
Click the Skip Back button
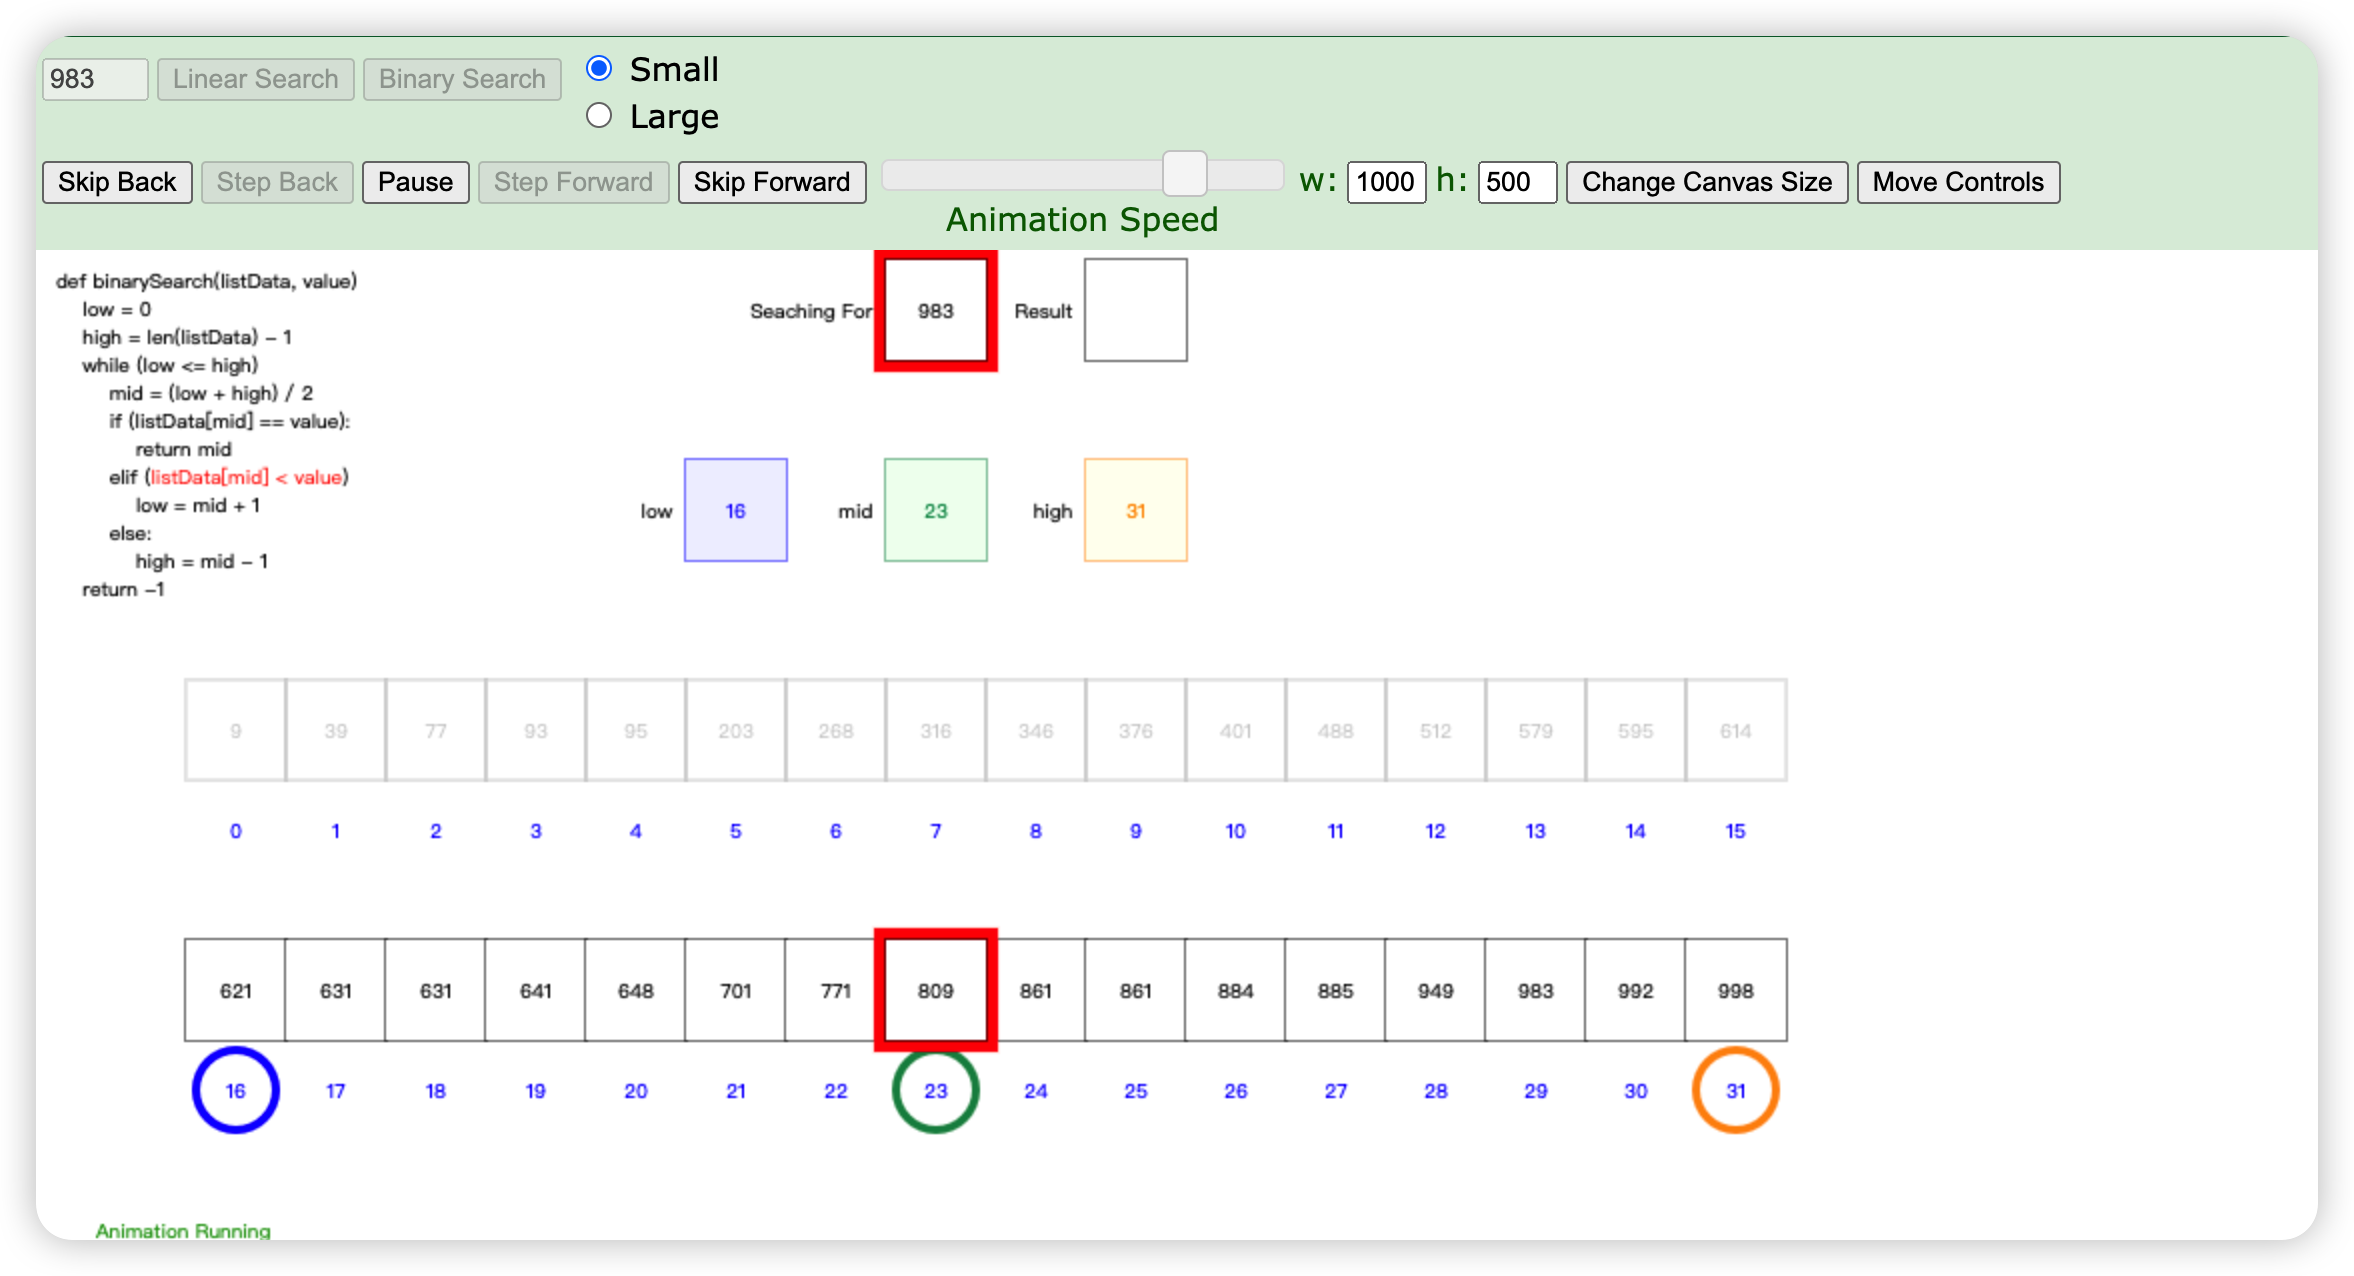[117, 182]
